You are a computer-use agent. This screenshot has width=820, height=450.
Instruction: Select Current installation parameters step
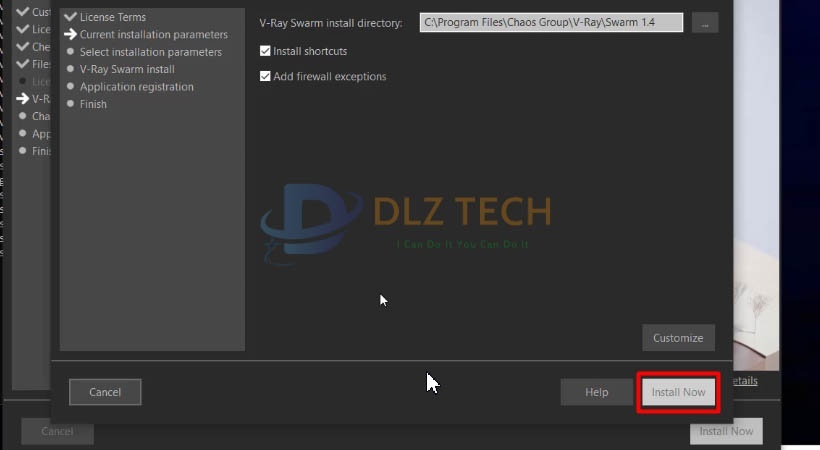[x=154, y=35]
